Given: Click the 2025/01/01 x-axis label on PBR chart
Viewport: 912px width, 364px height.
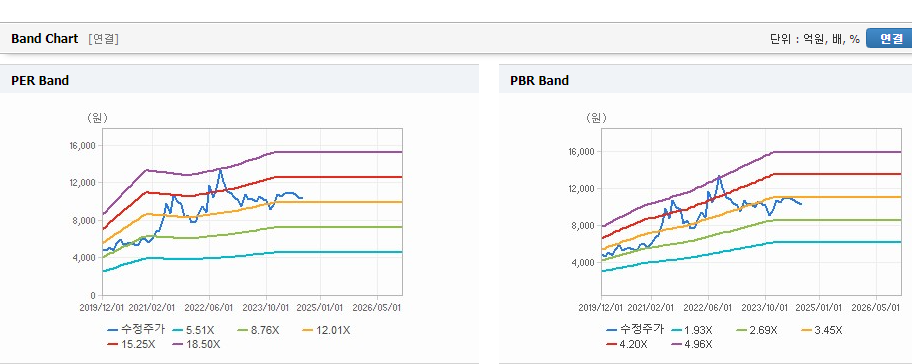Looking at the screenshot, I should pos(820,308).
